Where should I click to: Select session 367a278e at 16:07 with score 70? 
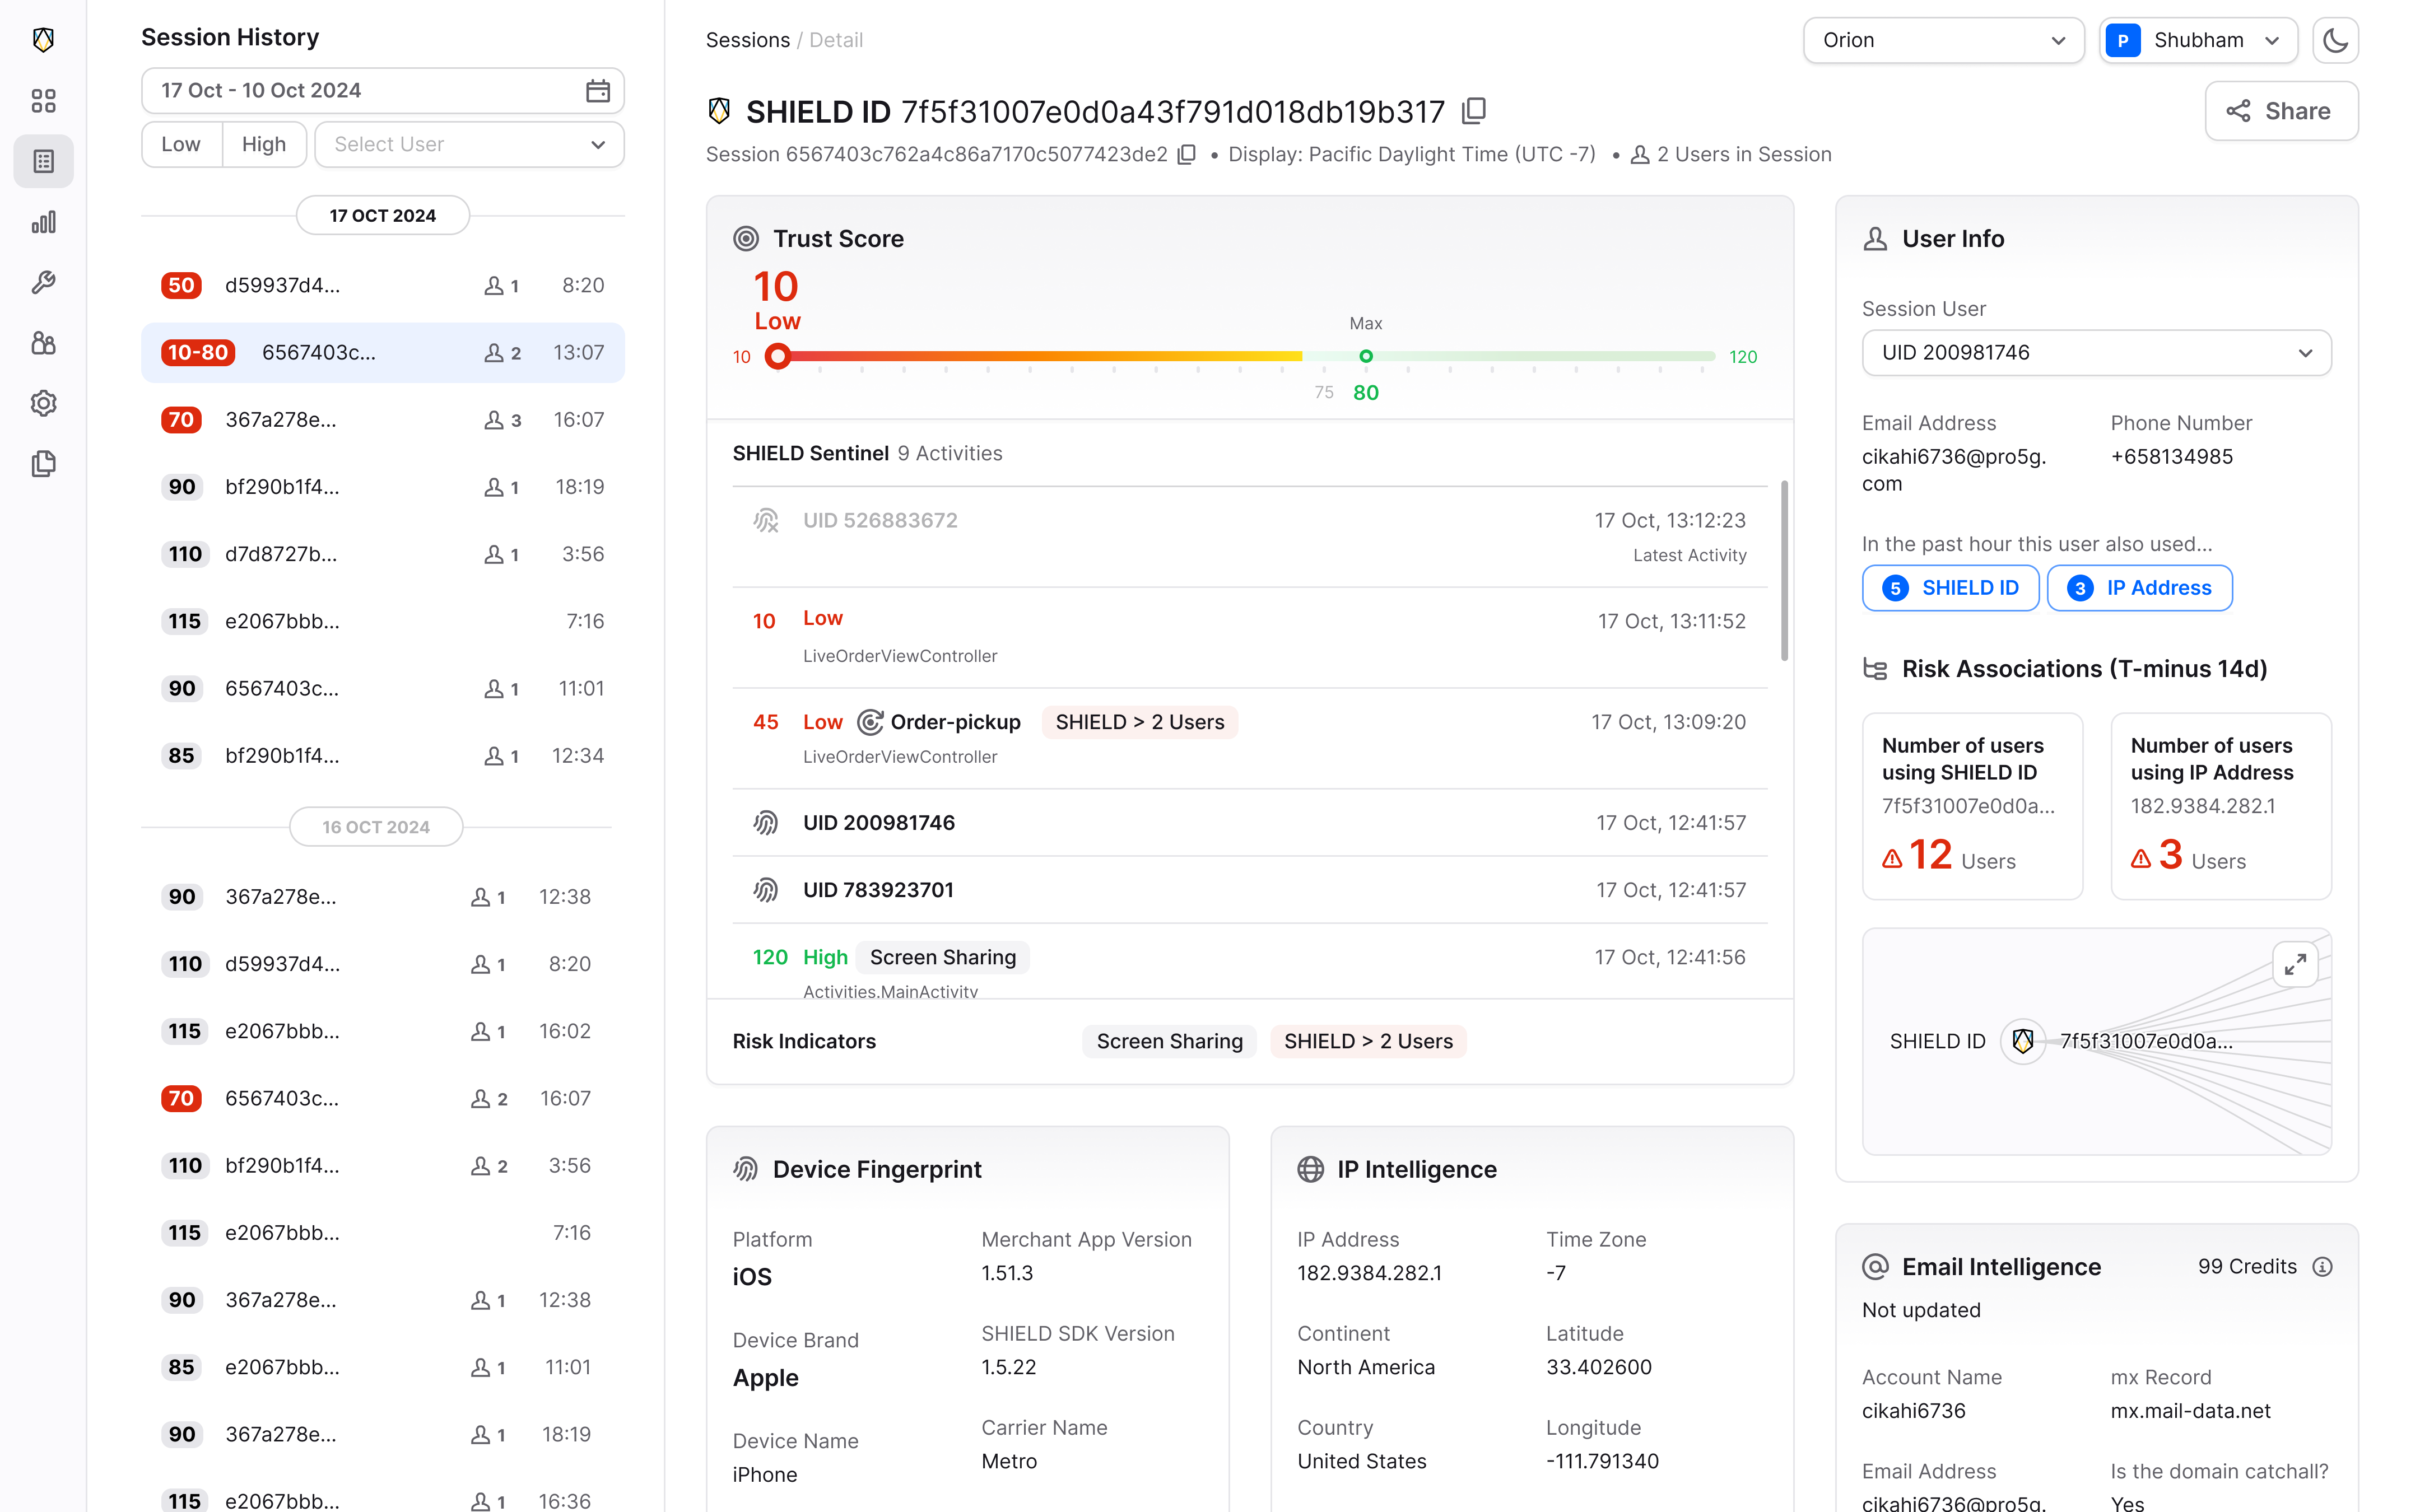383,420
